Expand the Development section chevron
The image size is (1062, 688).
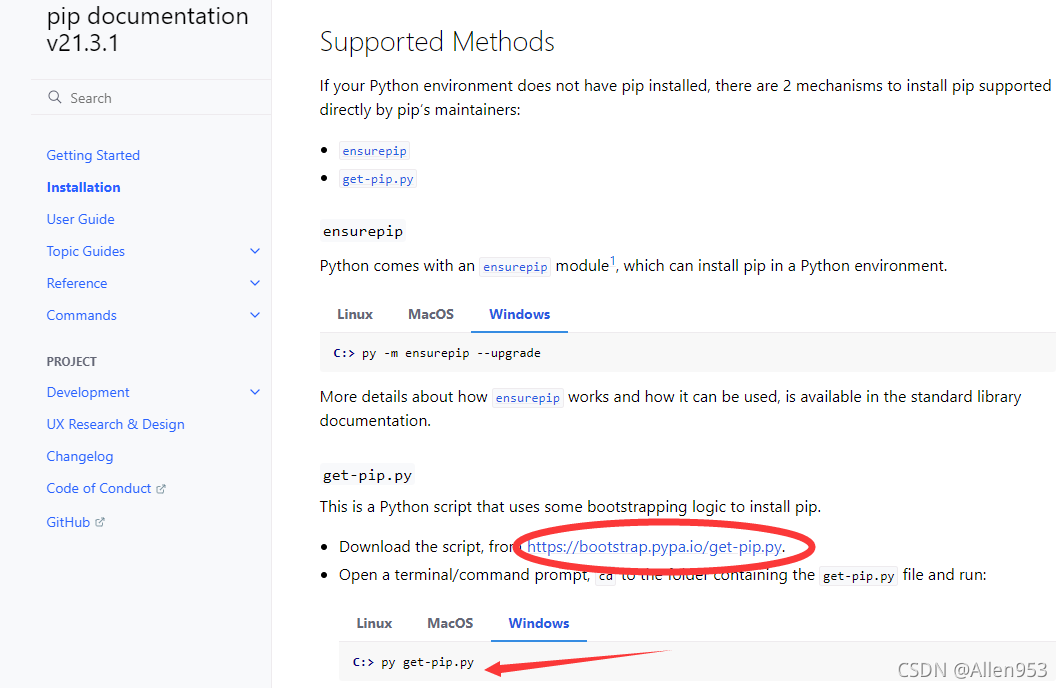pyautogui.click(x=255, y=392)
